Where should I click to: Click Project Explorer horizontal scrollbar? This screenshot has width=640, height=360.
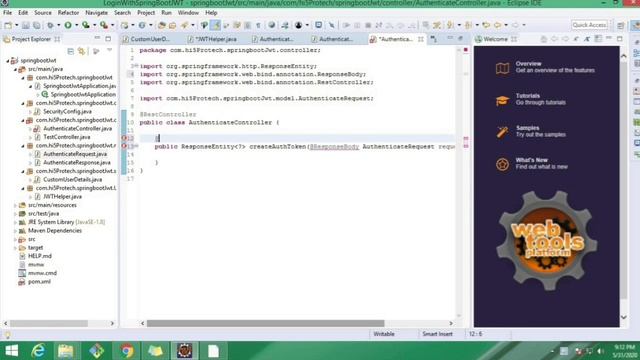coord(49,323)
